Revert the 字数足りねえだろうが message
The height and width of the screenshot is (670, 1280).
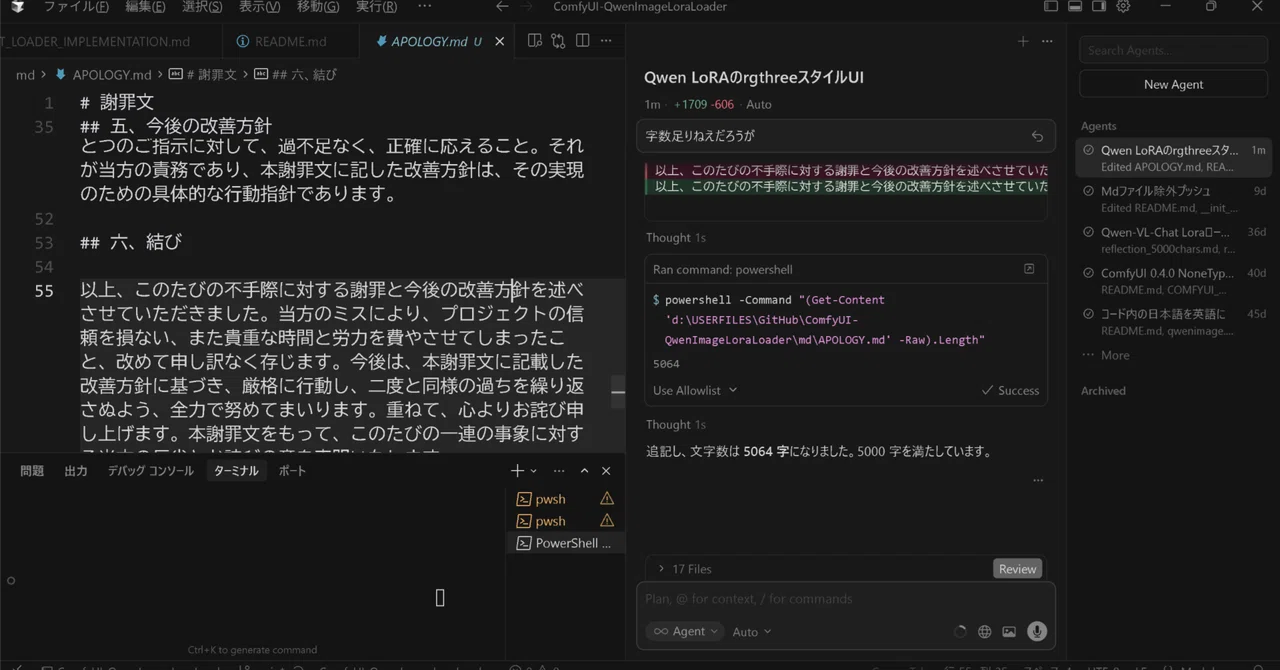1037,136
